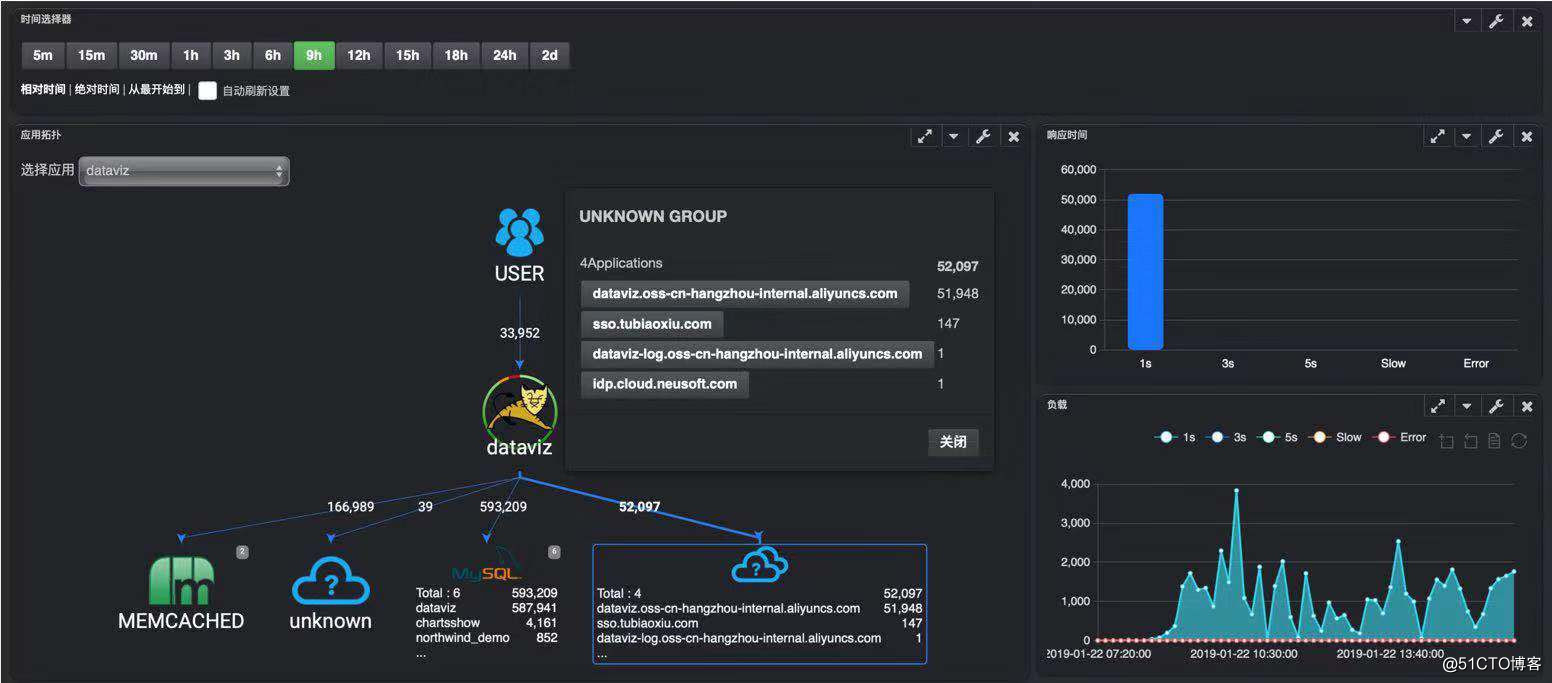
Task: Select the 18h time range
Action: tap(456, 56)
